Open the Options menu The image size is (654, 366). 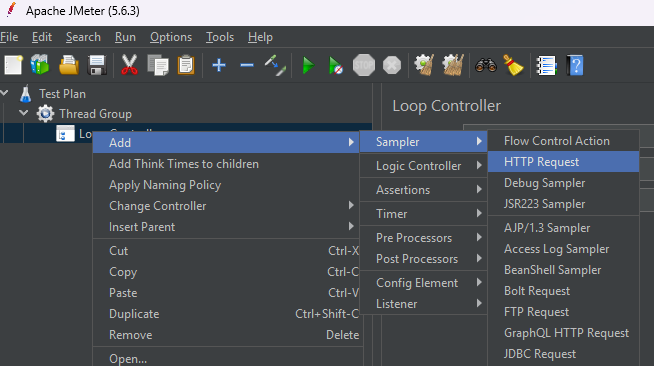(171, 37)
